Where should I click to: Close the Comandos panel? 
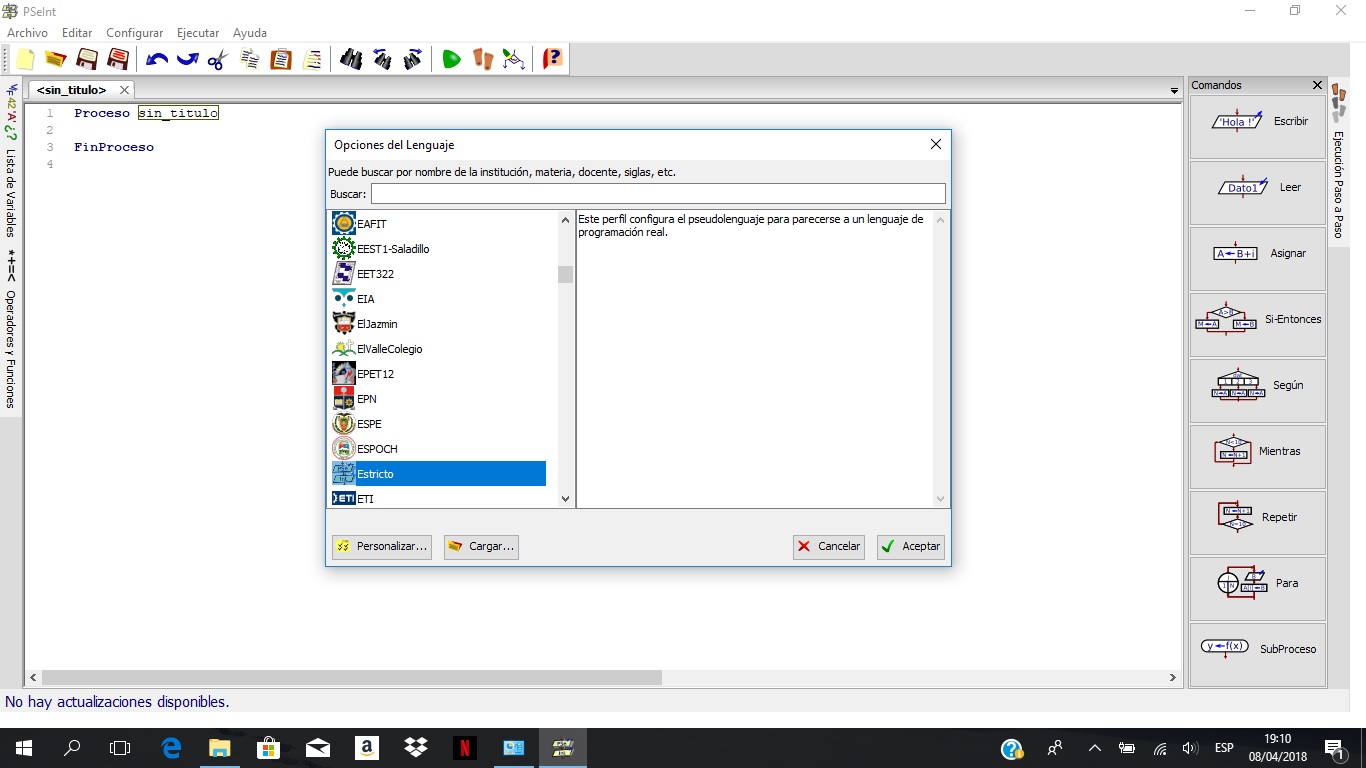click(x=1317, y=85)
